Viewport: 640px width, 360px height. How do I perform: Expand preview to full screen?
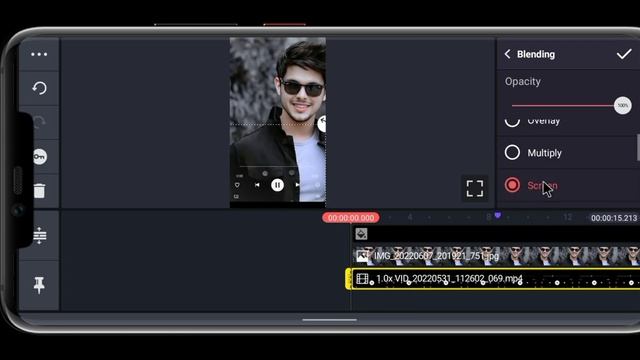click(x=475, y=189)
